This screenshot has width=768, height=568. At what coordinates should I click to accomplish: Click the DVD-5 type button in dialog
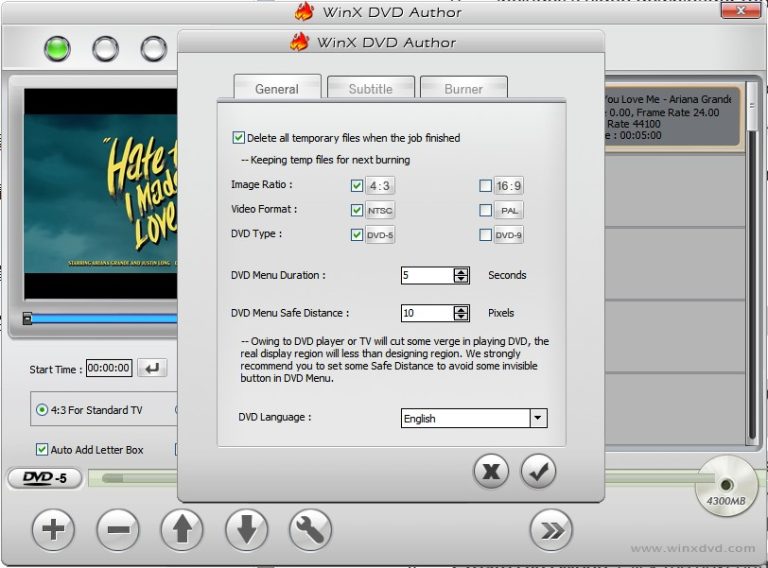380,235
